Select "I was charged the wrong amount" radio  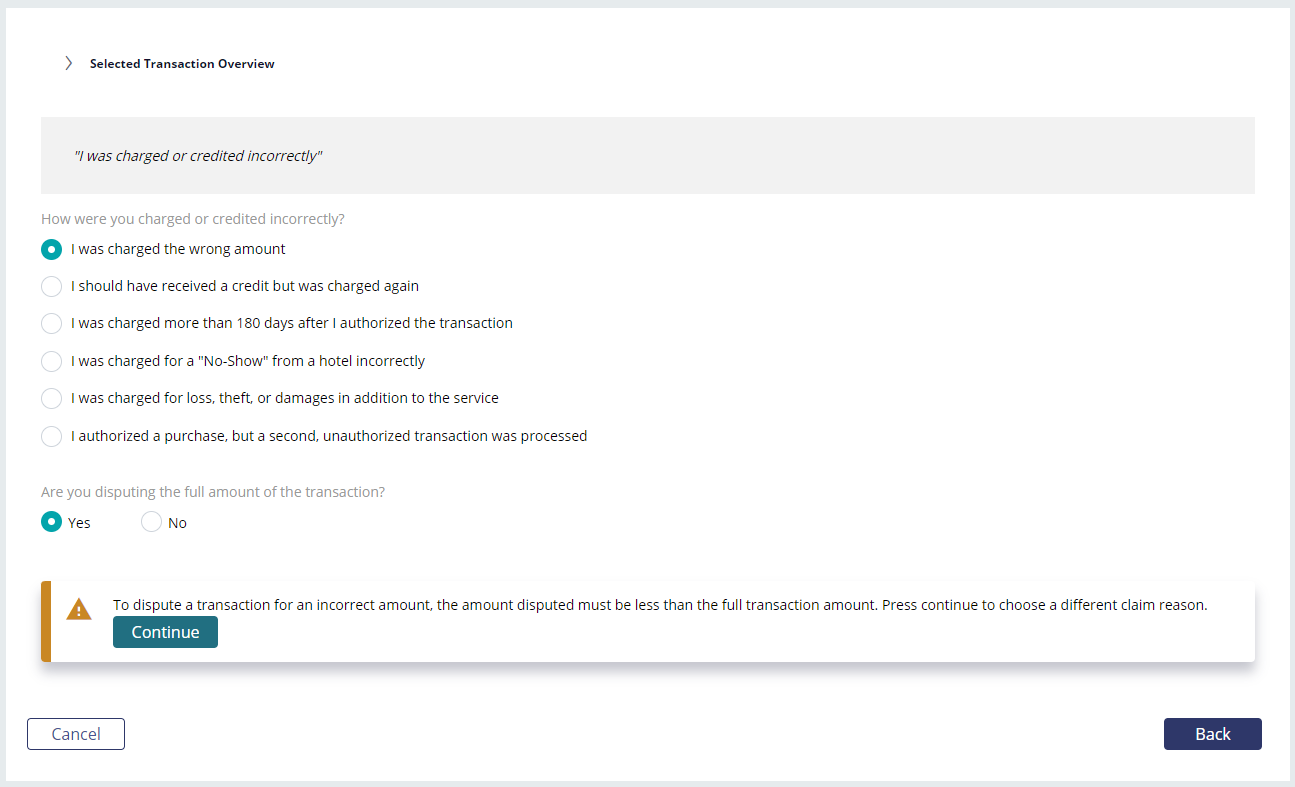click(x=51, y=249)
